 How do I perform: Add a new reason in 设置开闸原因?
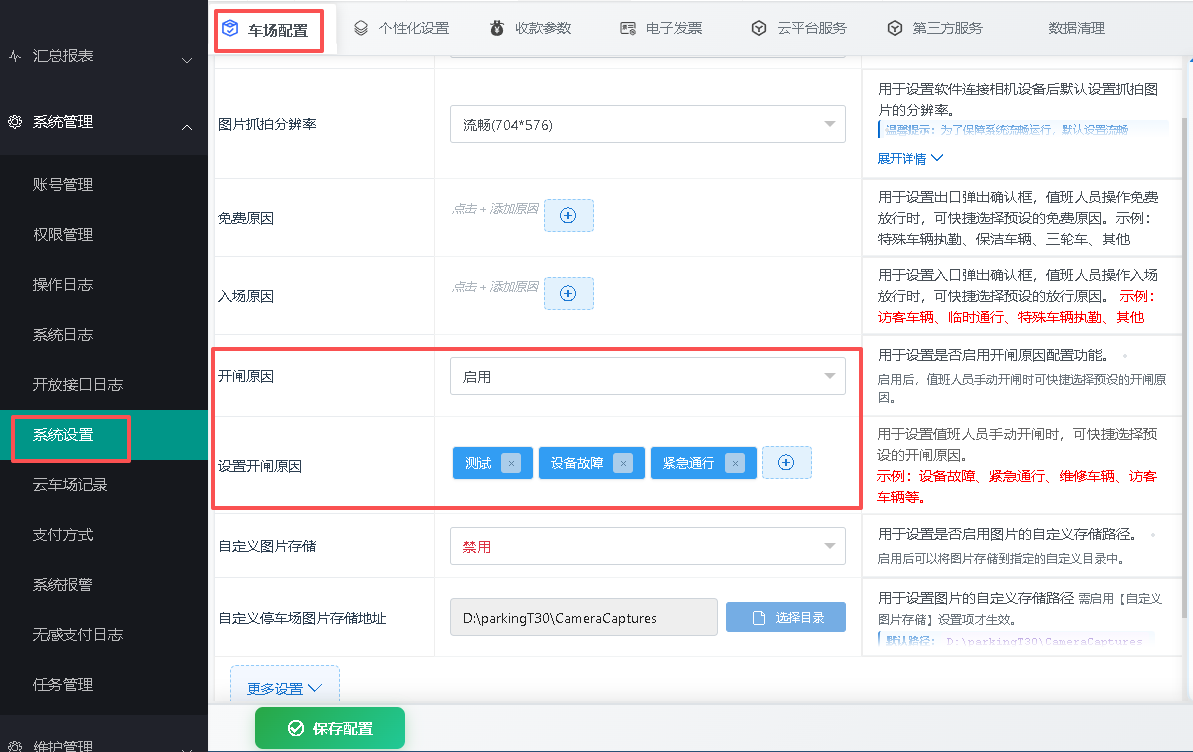(x=786, y=463)
